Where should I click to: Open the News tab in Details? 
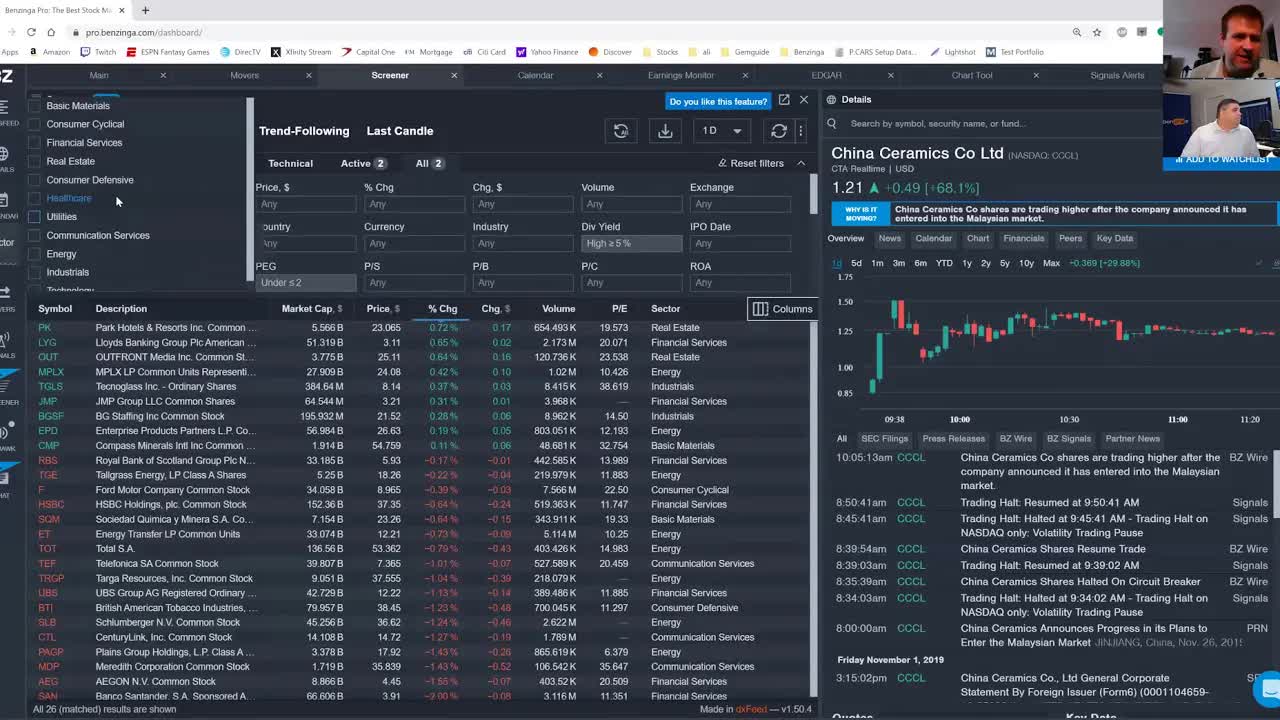click(x=889, y=239)
